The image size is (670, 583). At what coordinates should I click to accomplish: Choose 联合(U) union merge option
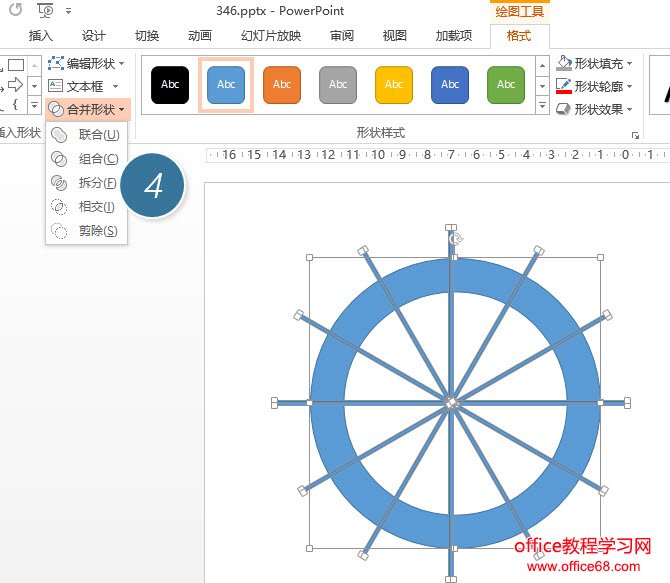(x=86, y=135)
